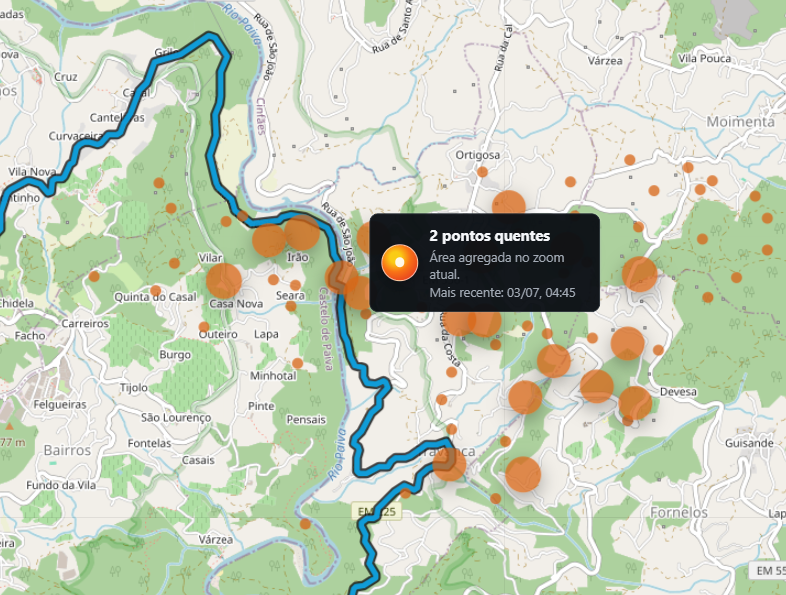Click the Ortigosa place label
Image resolution: width=786 pixels, height=595 pixels.
(477, 155)
